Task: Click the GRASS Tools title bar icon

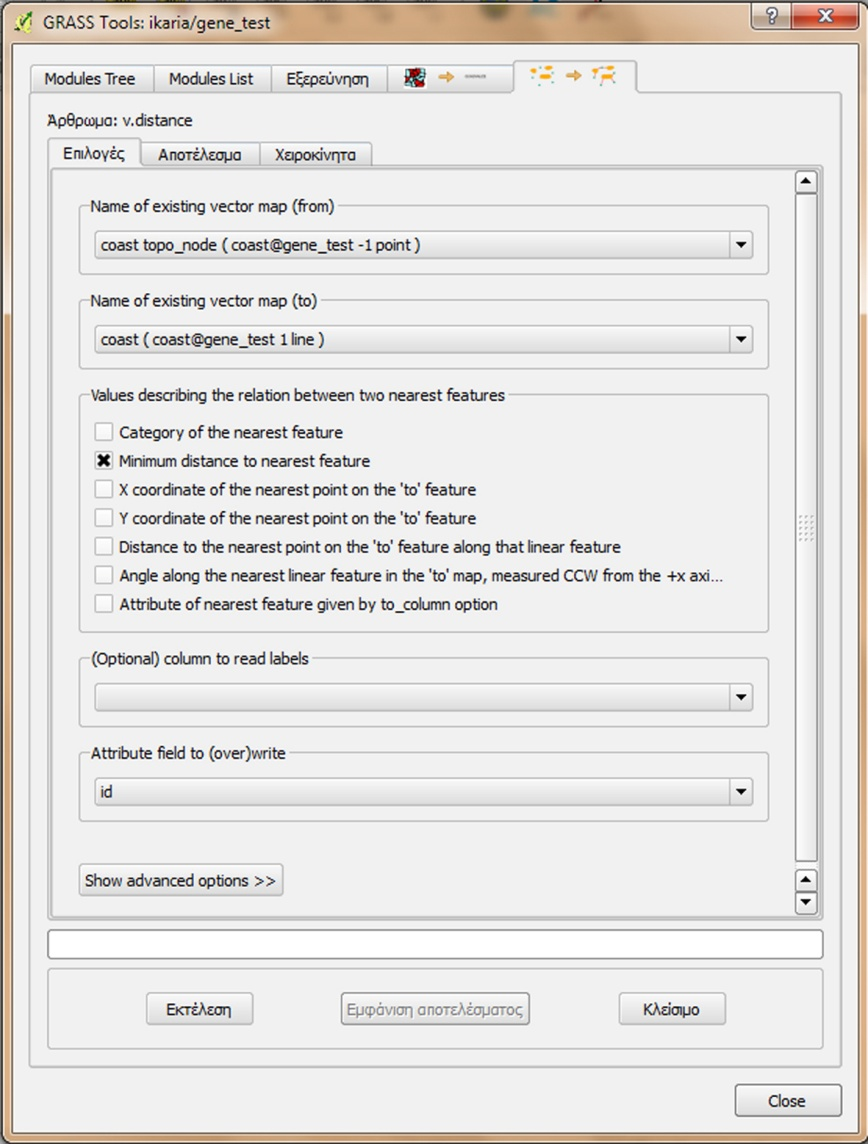Action: coord(23,23)
